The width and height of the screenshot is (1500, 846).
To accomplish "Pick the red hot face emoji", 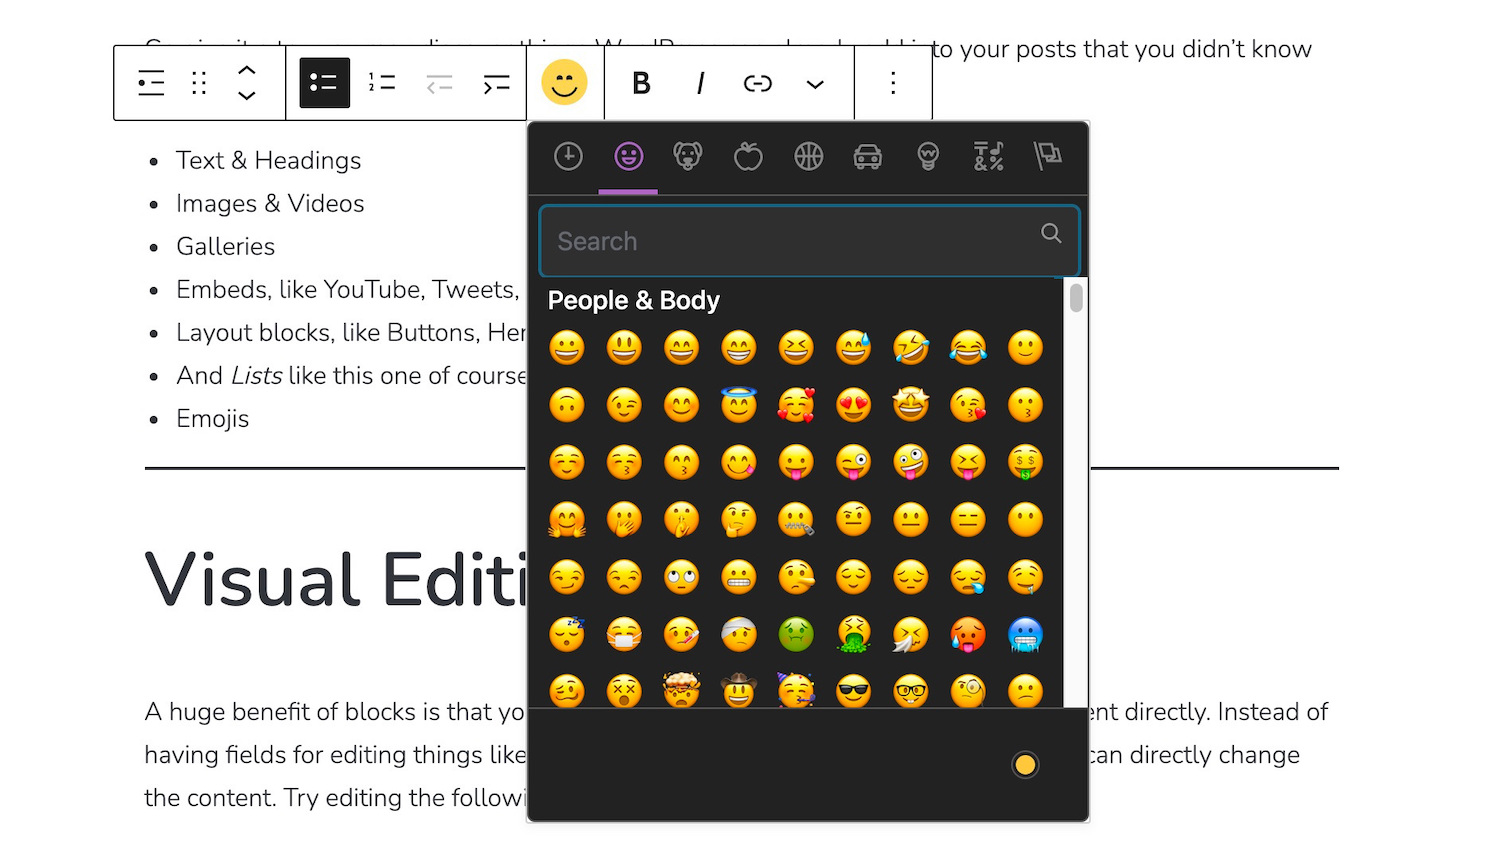I will pyautogui.click(x=968, y=634).
